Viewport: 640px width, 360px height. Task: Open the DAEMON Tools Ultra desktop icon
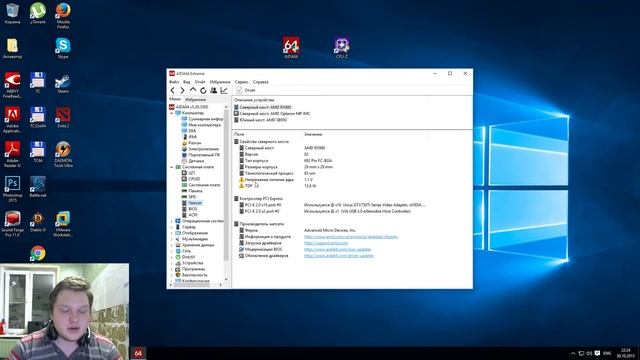[x=63, y=154]
